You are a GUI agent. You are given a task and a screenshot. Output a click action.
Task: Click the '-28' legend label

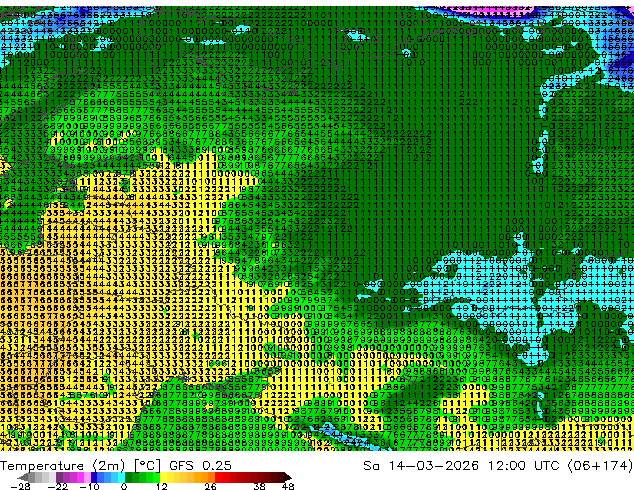coord(20,486)
